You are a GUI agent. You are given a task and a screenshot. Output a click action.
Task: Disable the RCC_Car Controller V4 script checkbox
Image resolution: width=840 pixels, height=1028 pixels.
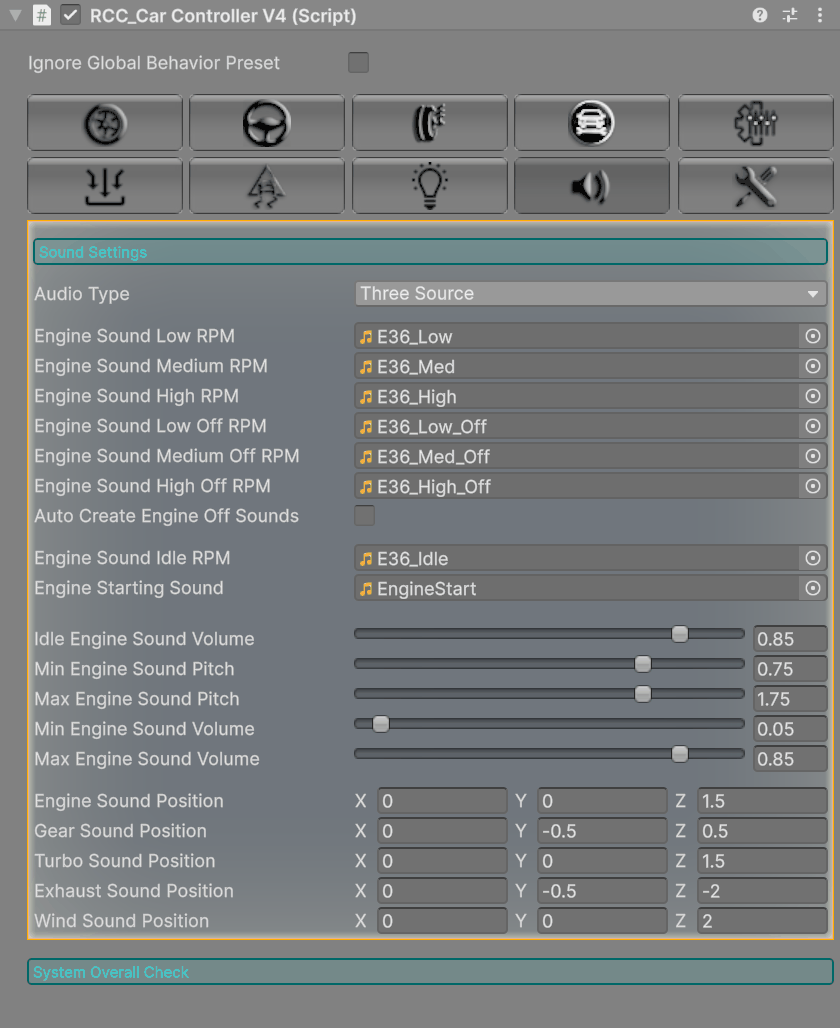click(x=70, y=15)
